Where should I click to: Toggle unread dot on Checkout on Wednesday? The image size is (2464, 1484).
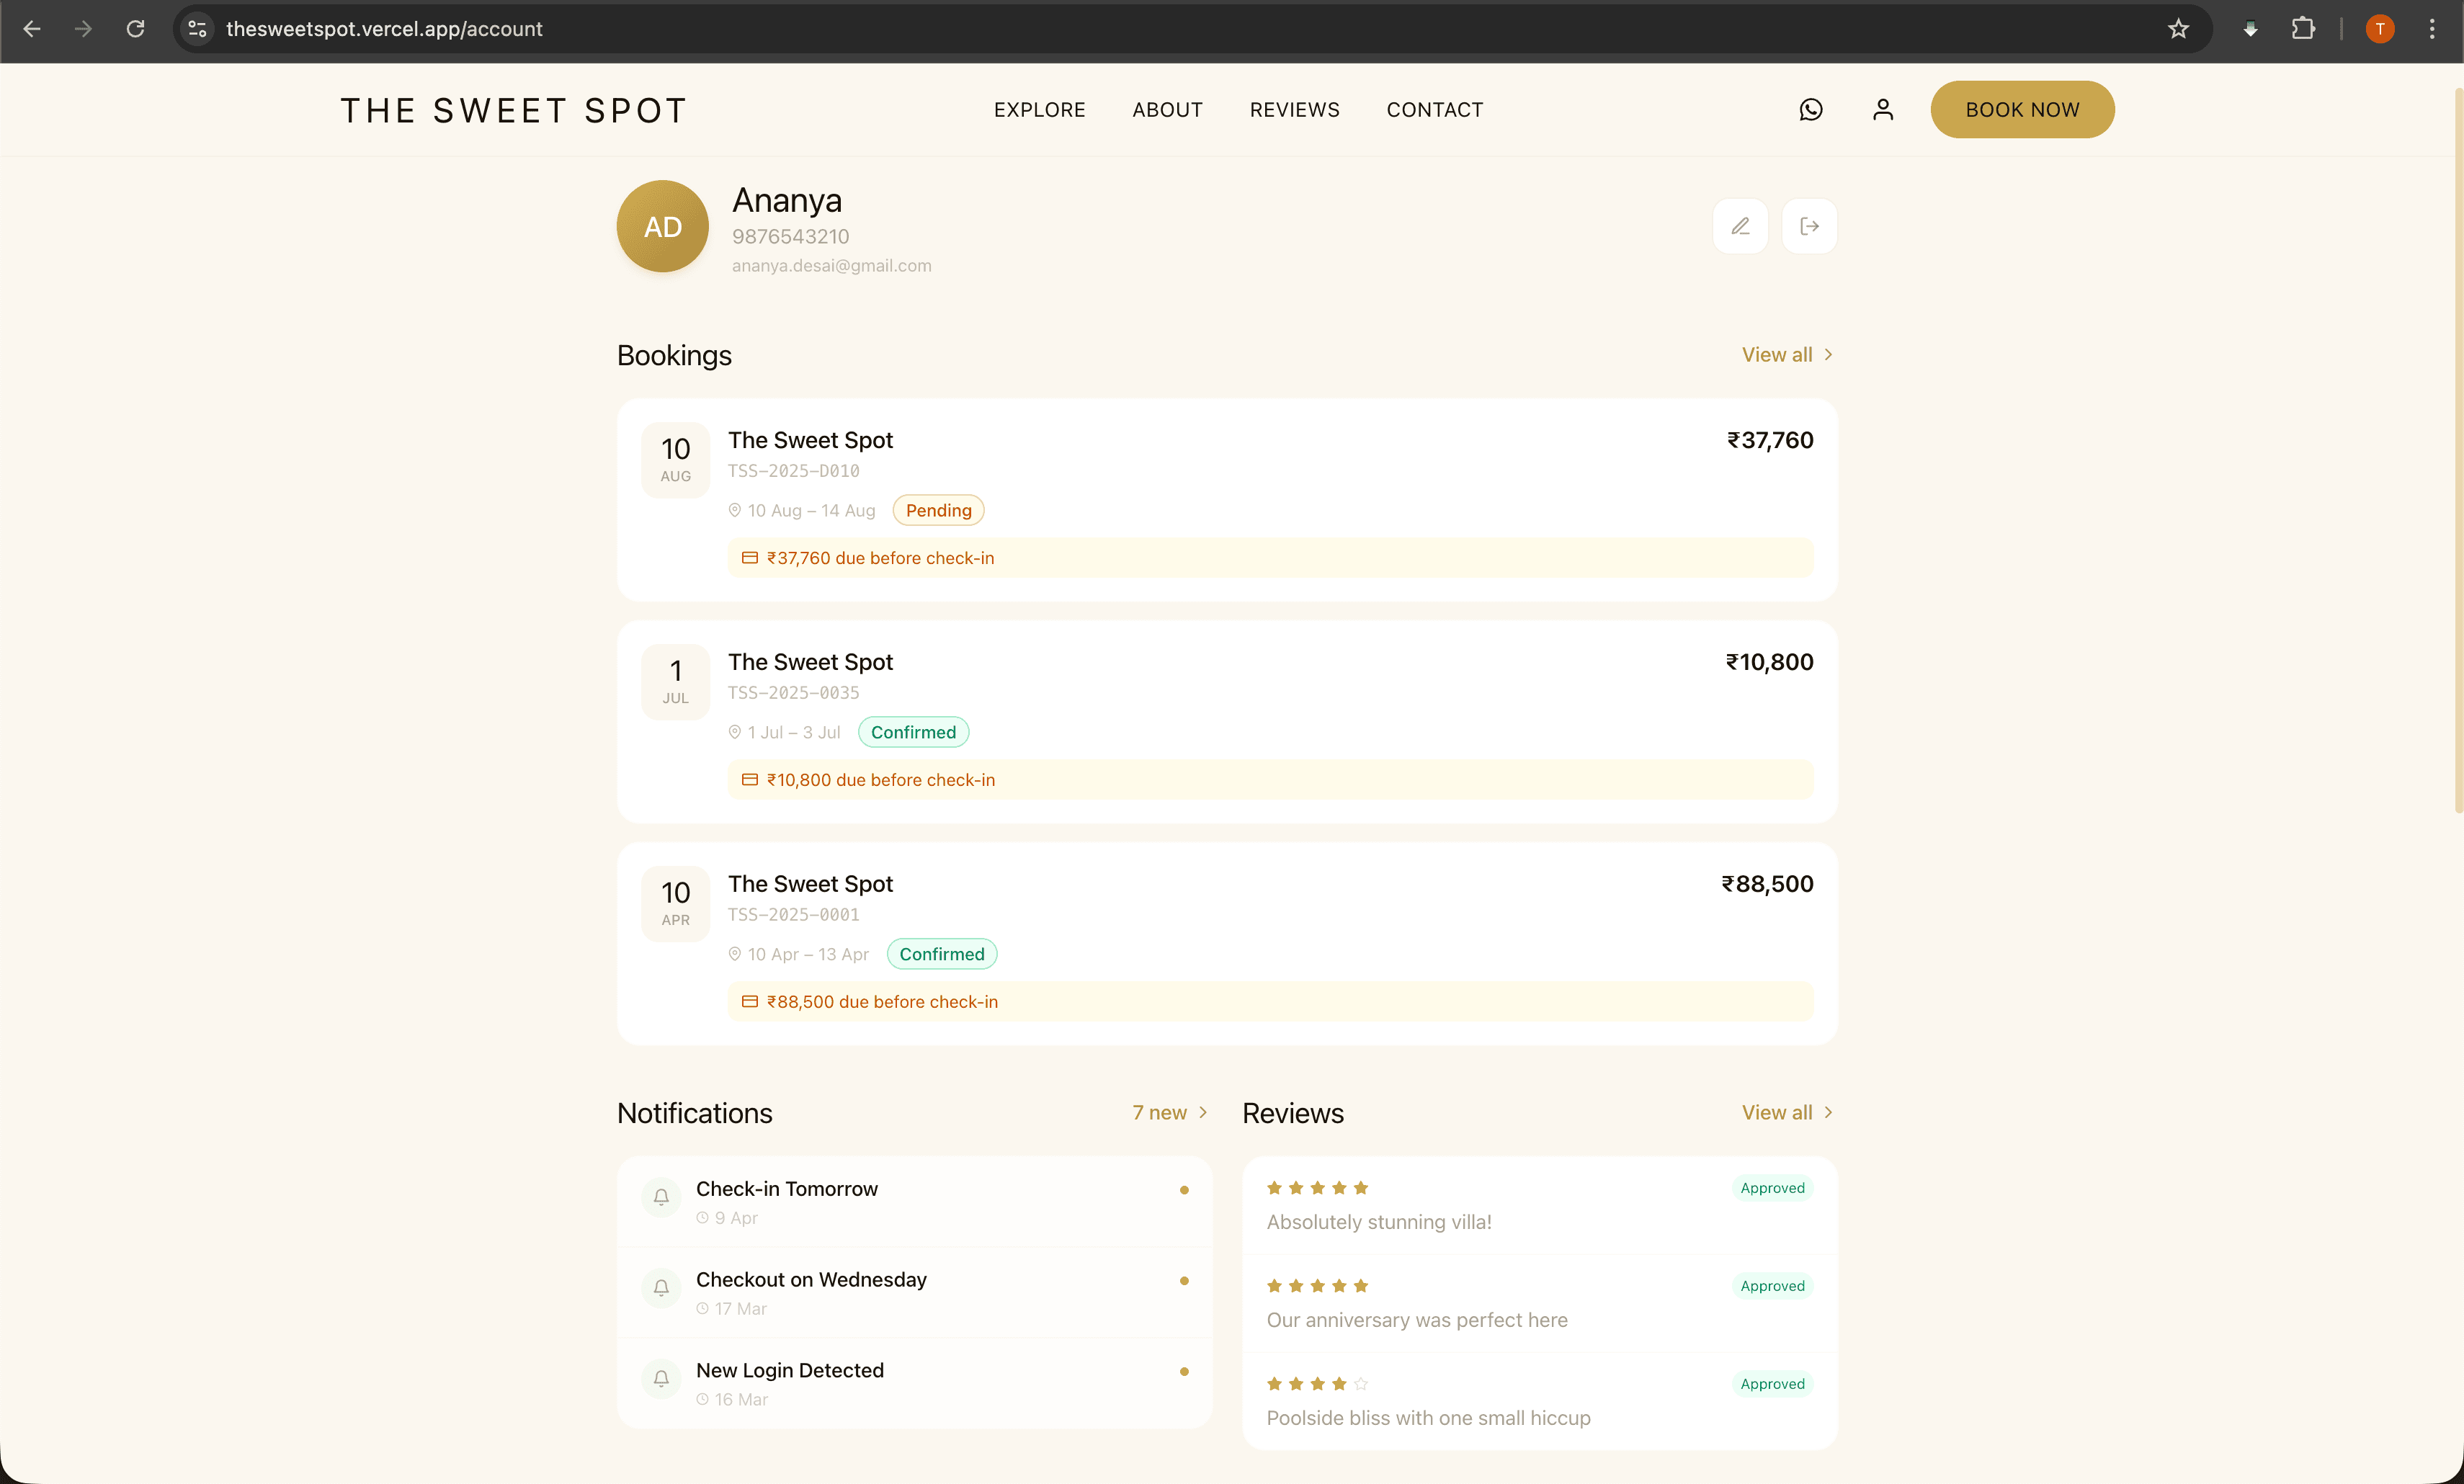(1184, 1280)
